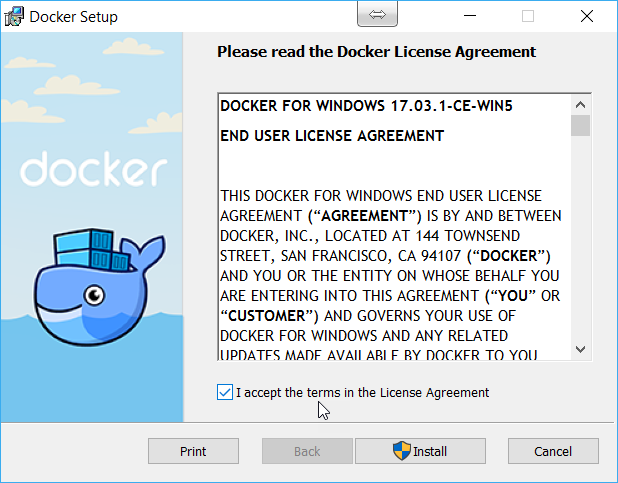Click empty scrollbar track below thumb
Image resolution: width=618 pixels, height=483 pixels.
coord(580,238)
